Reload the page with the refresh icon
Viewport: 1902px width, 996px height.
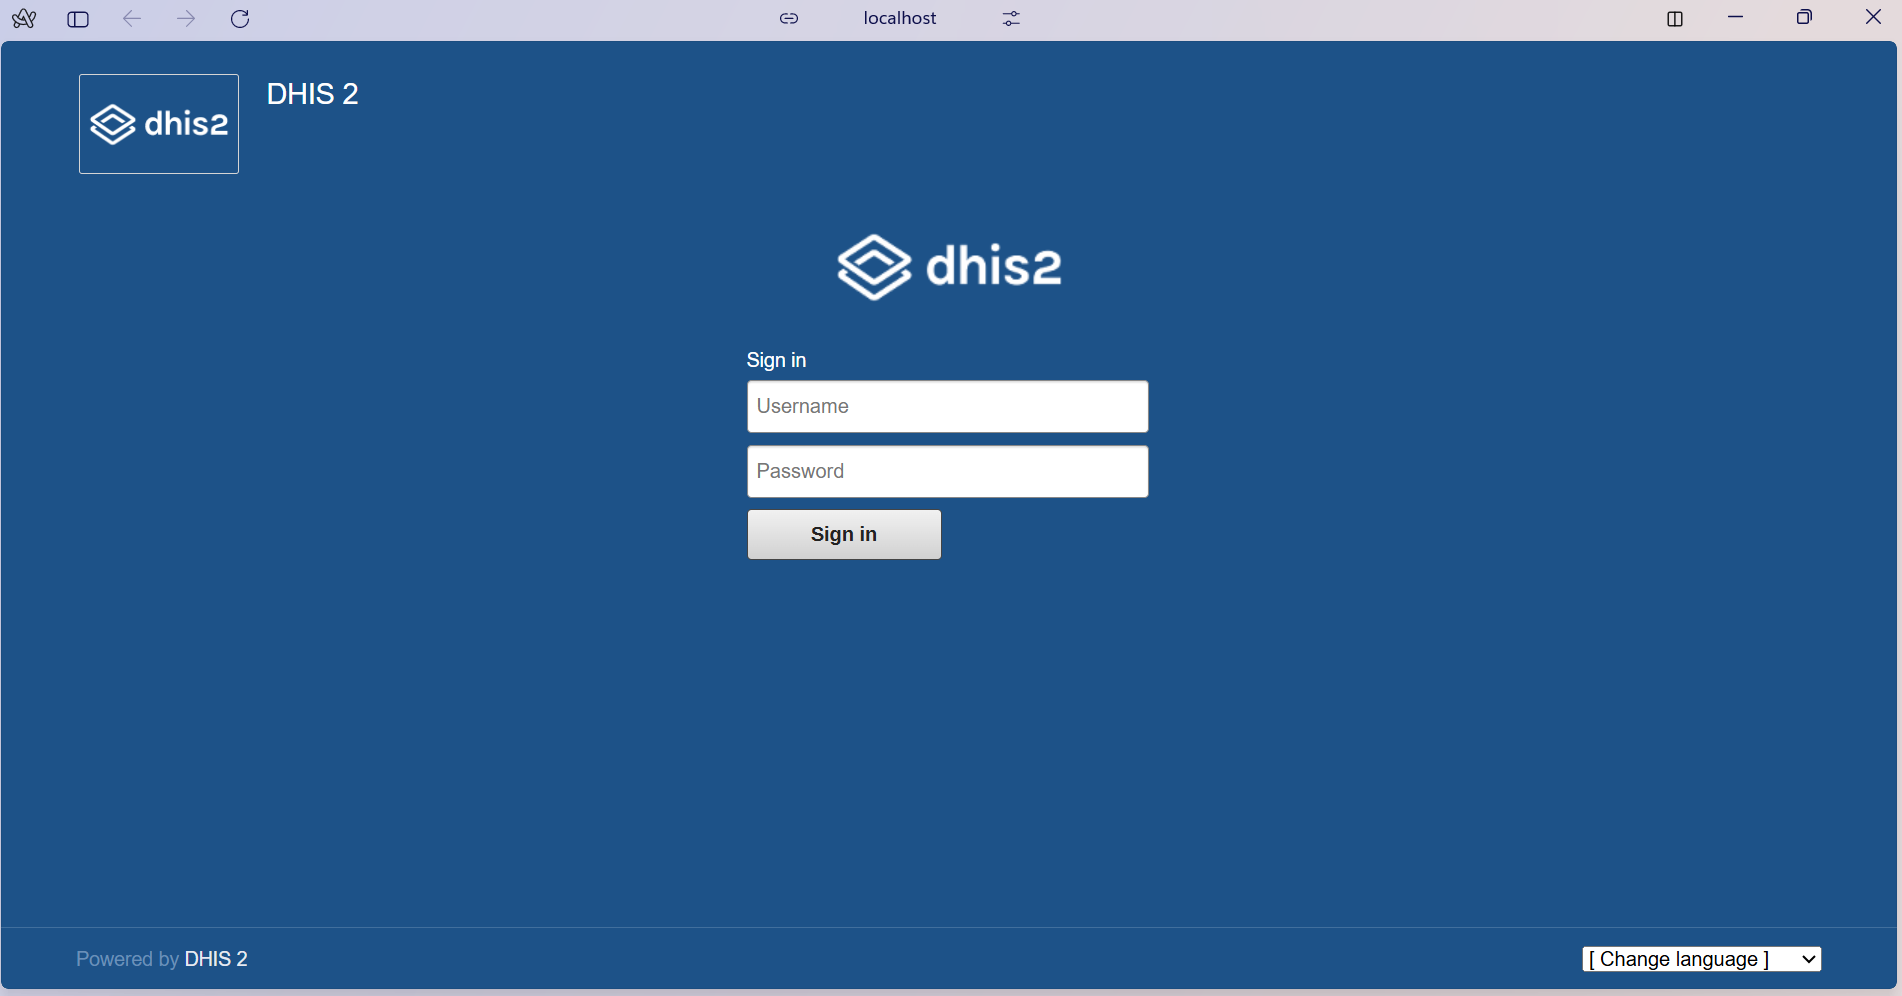pyautogui.click(x=240, y=19)
